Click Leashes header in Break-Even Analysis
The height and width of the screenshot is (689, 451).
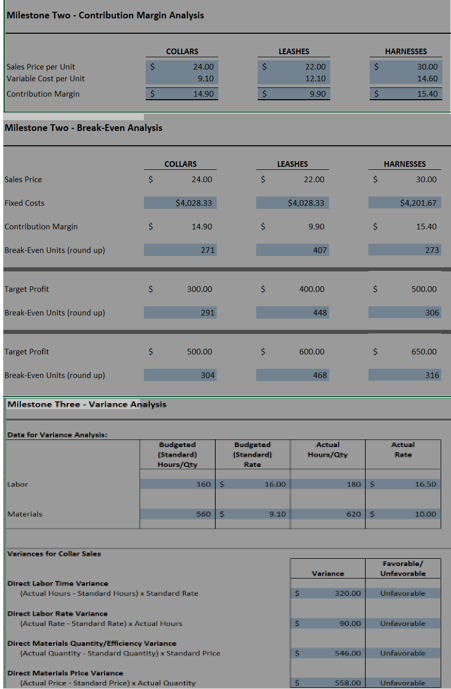(x=292, y=164)
